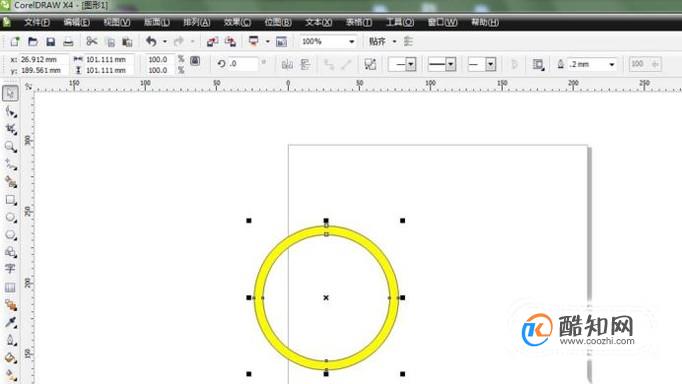Toggle the lock ratio button
The image size is (682, 384).
point(195,61)
